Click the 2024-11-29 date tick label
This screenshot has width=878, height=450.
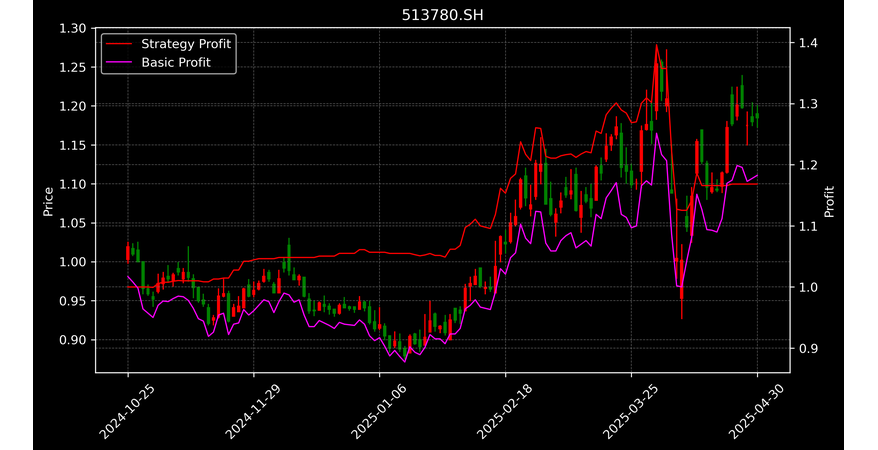click(254, 410)
